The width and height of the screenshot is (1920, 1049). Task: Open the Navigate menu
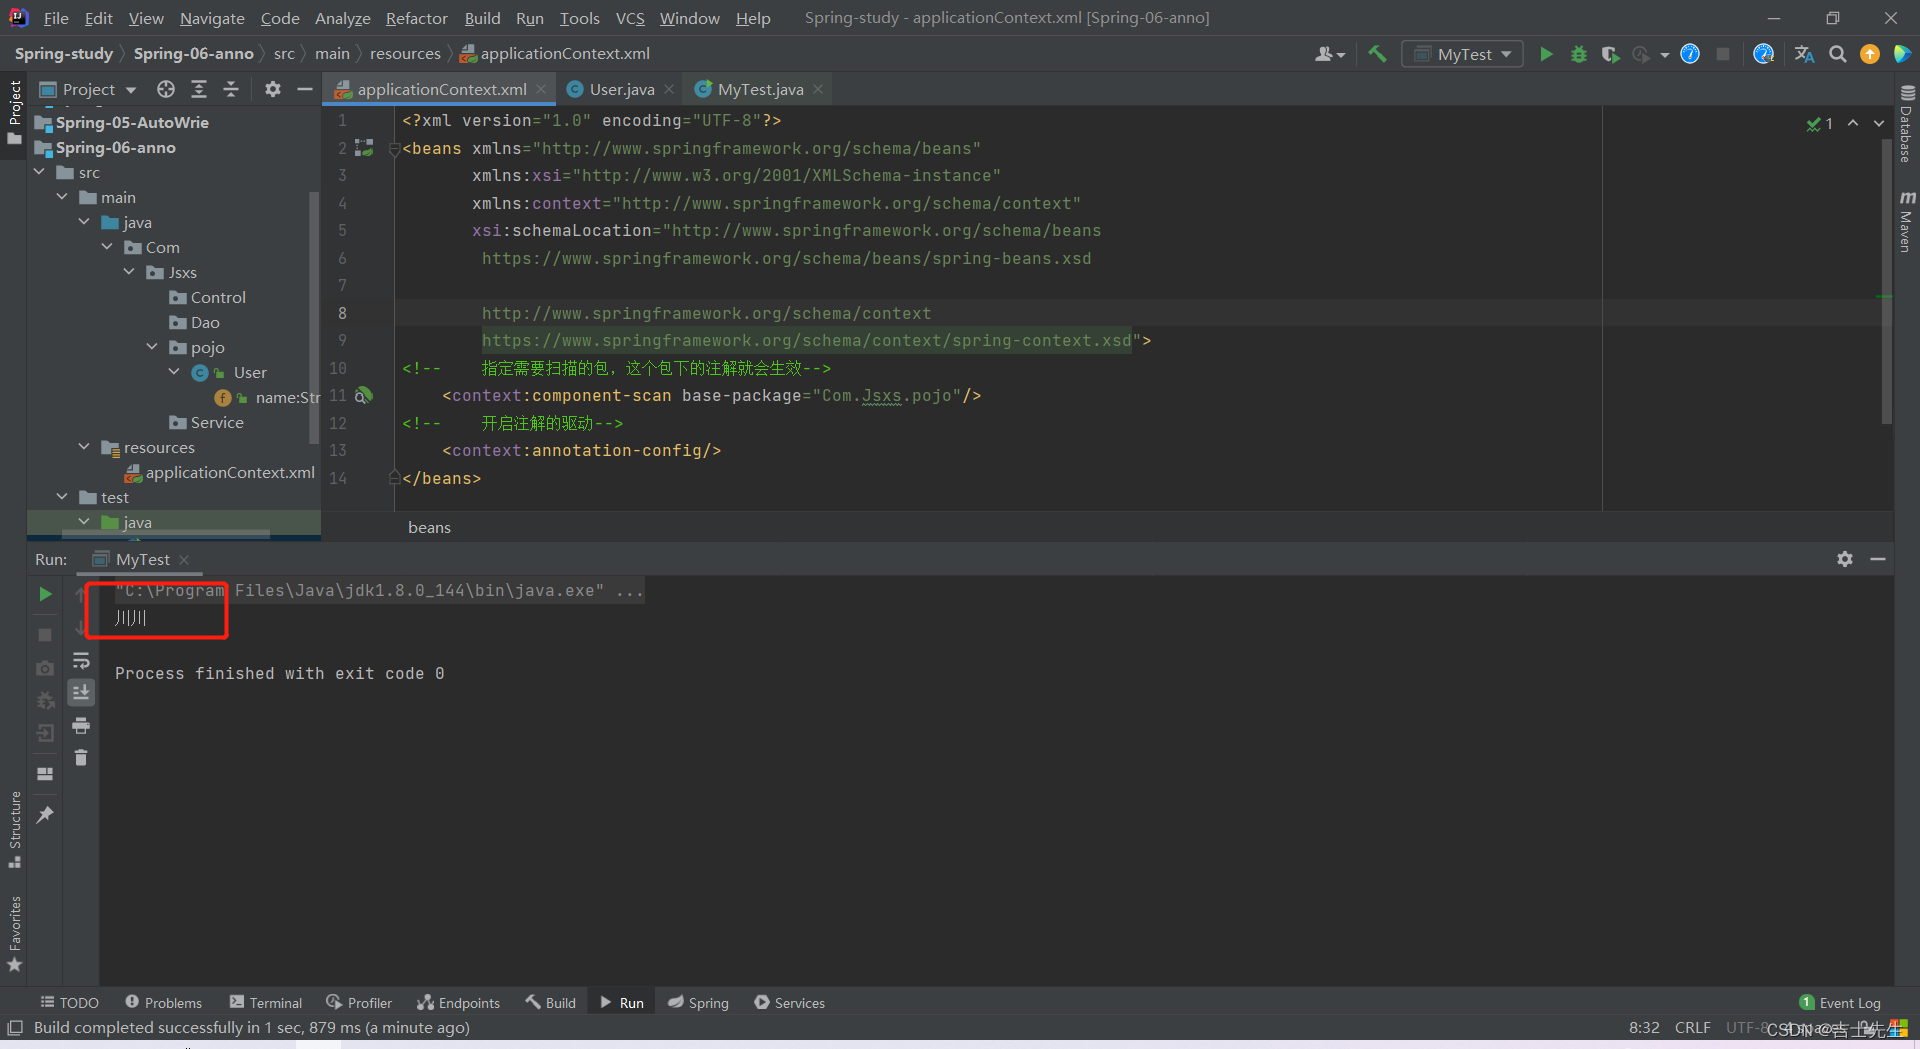[x=212, y=18]
